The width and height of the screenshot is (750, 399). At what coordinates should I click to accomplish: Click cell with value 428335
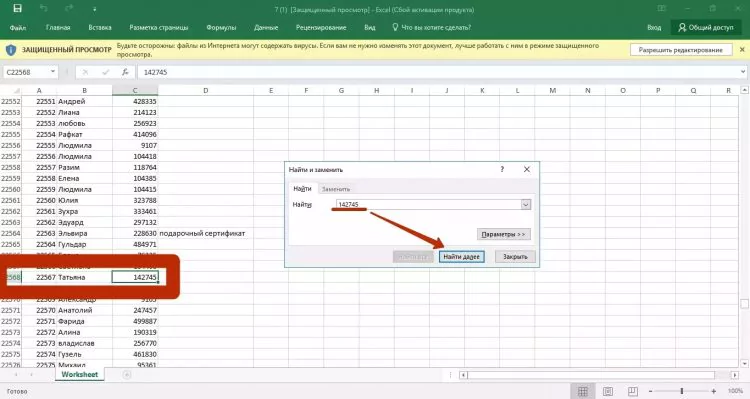click(x=135, y=101)
